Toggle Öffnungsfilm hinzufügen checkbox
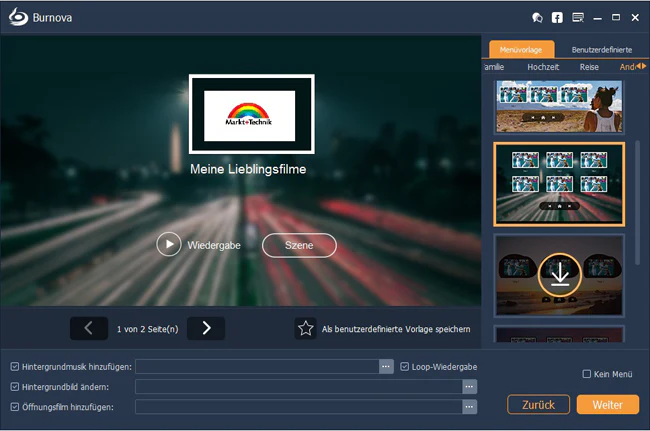Image resolution: width=650 pixels, height=431 pixels. click(x=15, y=407)
